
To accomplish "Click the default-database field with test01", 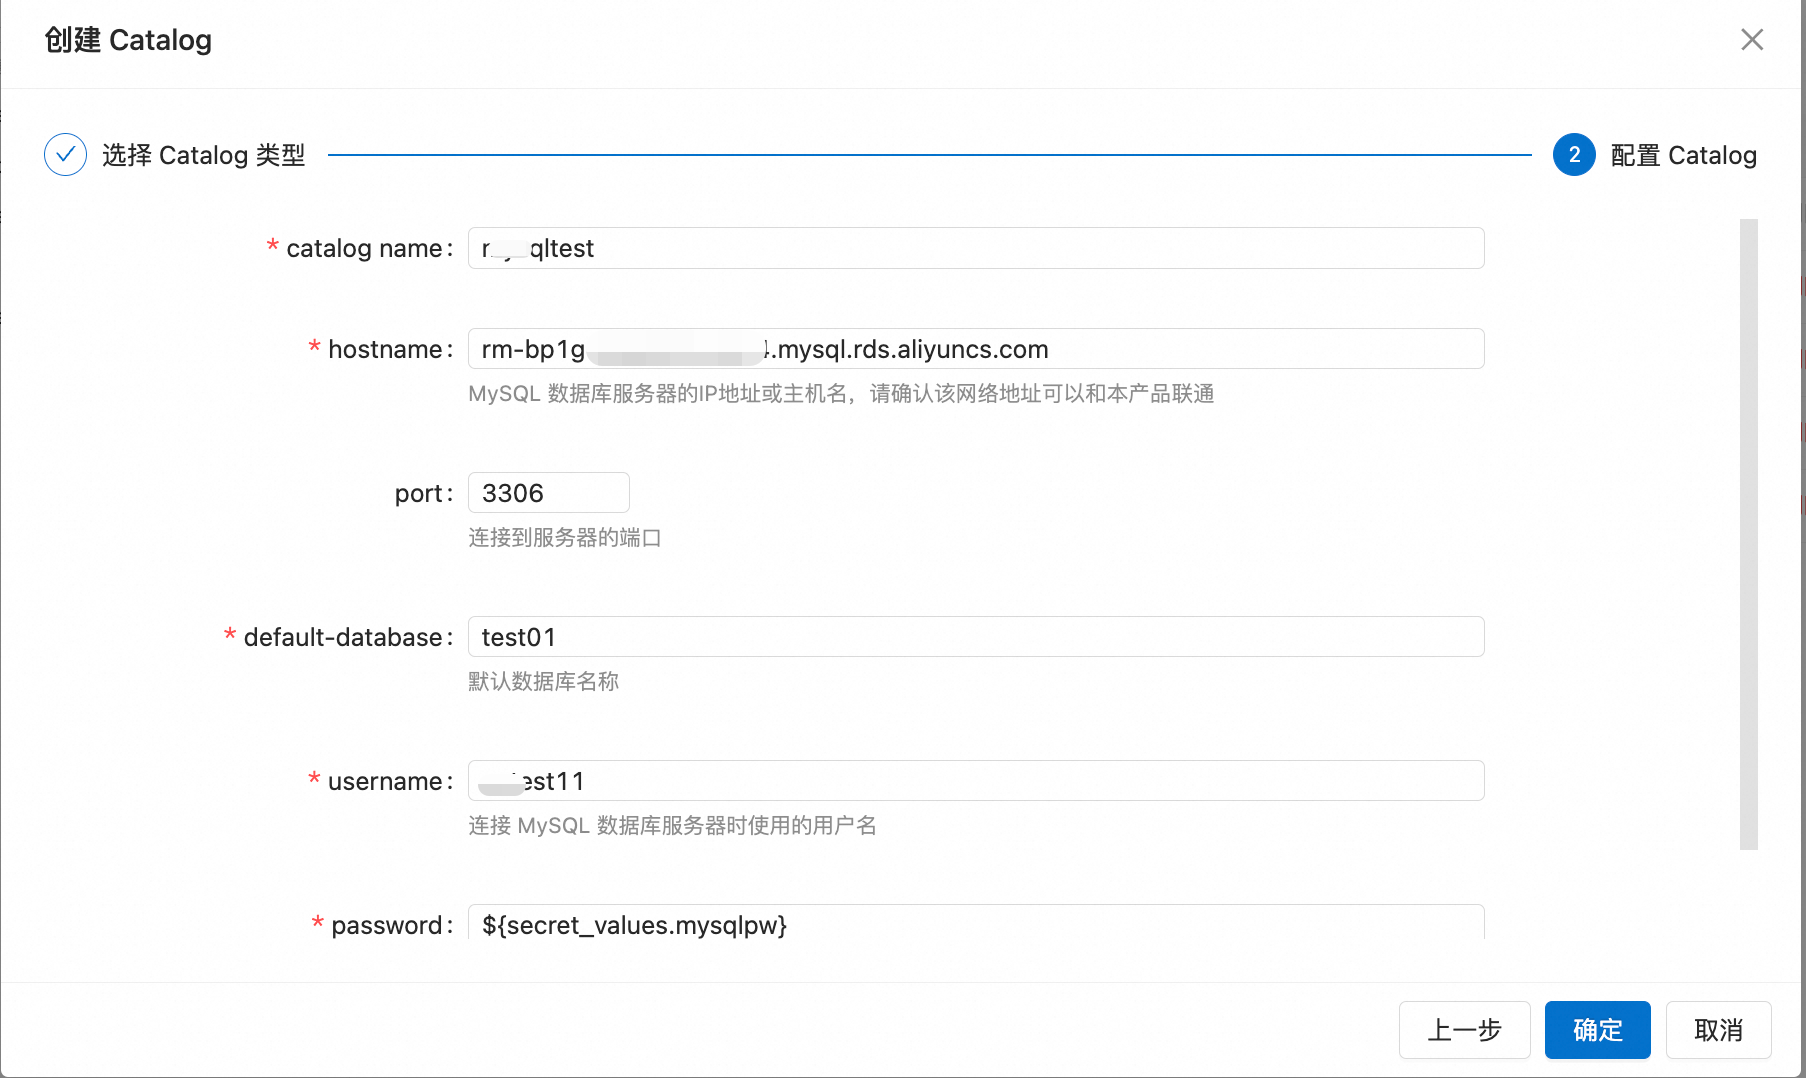I will [976, 637].
